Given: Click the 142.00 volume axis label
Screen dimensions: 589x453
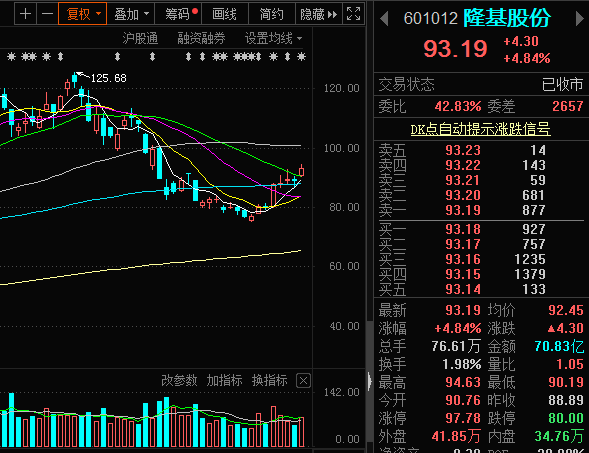Looking at the screenshot, I should click(341, 393).
